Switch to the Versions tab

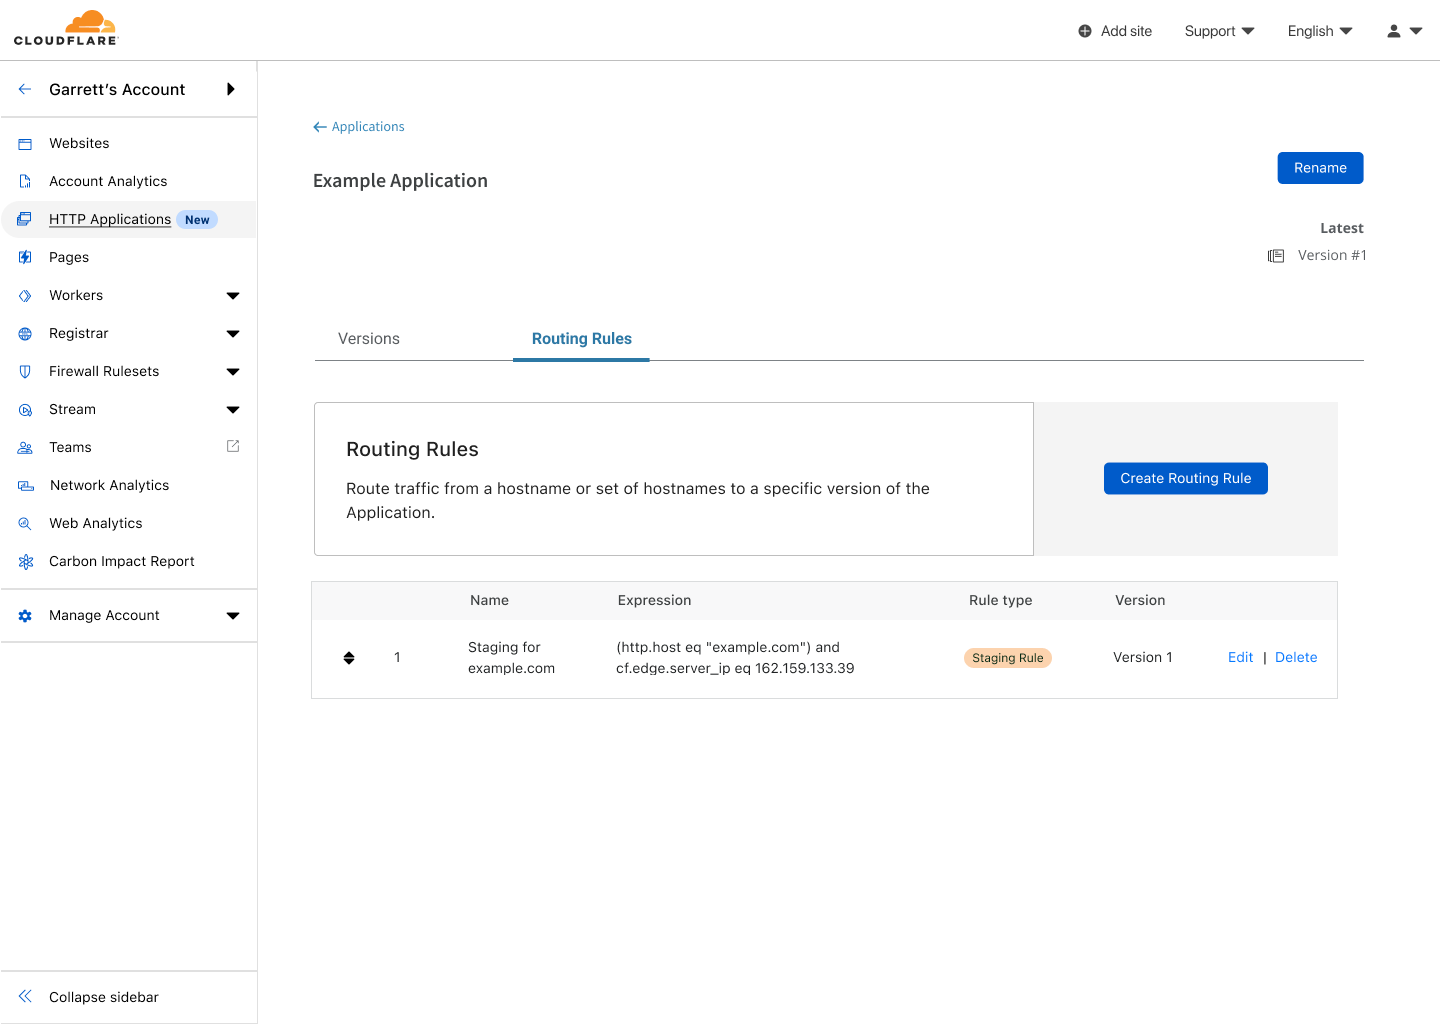pos(369,339)
